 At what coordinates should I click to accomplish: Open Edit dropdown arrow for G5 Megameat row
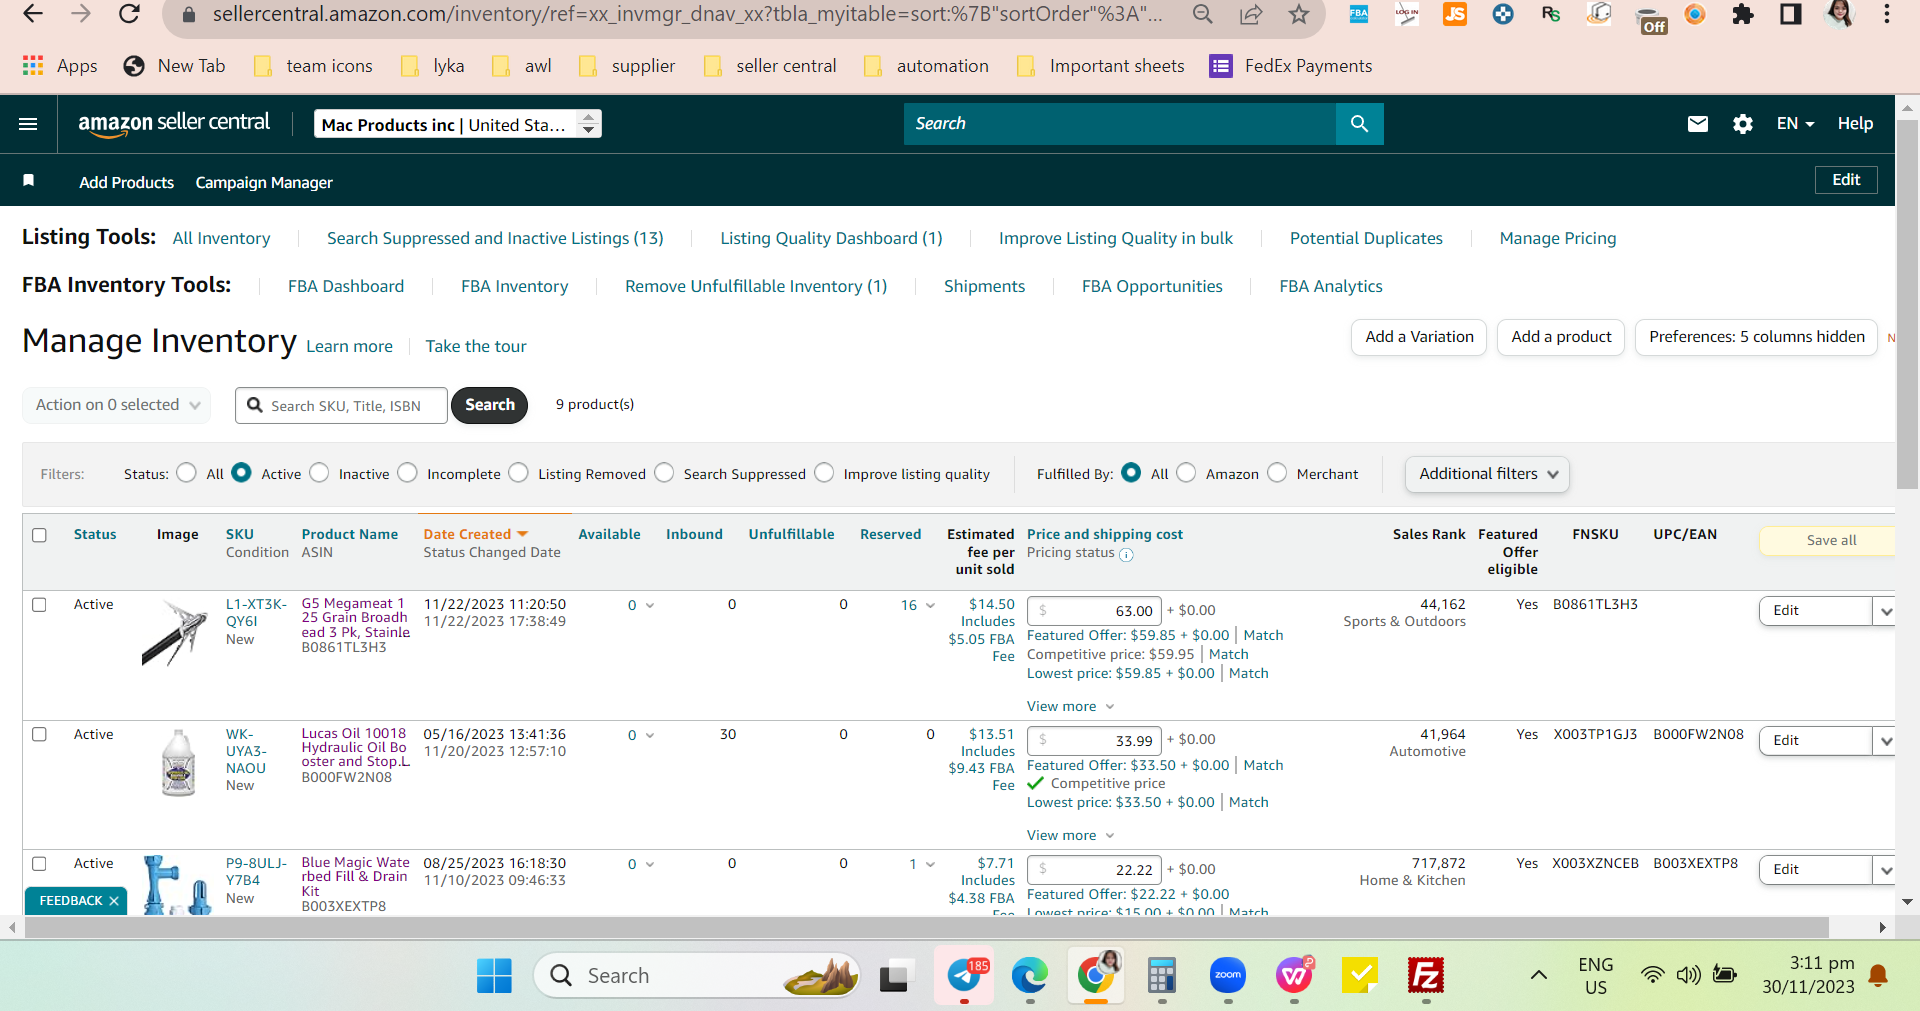(1885, 611)
